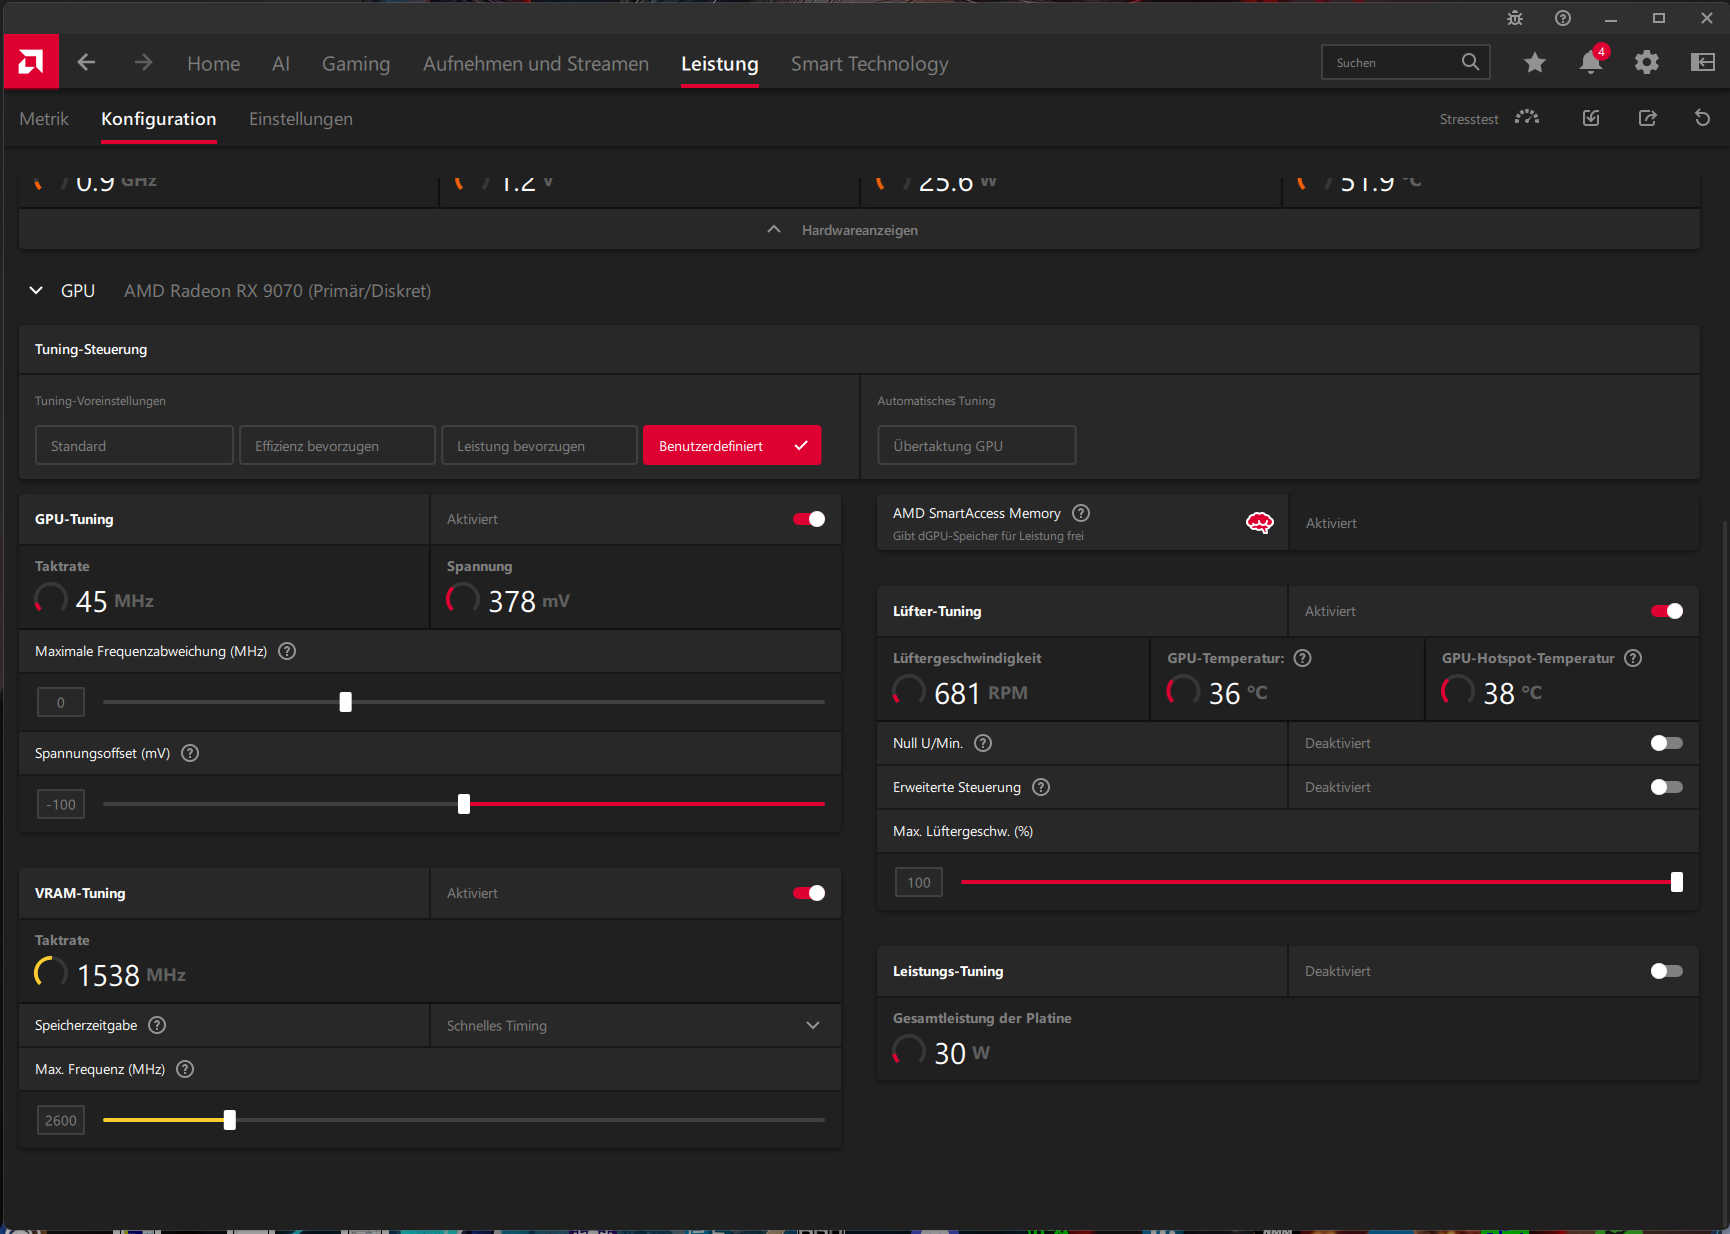Enable the Null U/Min. toggle
Viewport: 1730px width, 1234px height.
coord(1667,743)
